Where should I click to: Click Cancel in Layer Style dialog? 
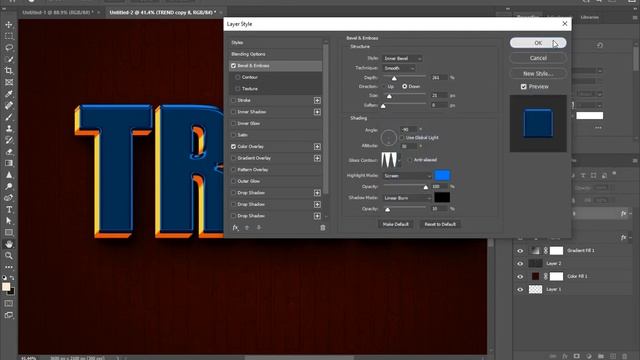(538, 58)
